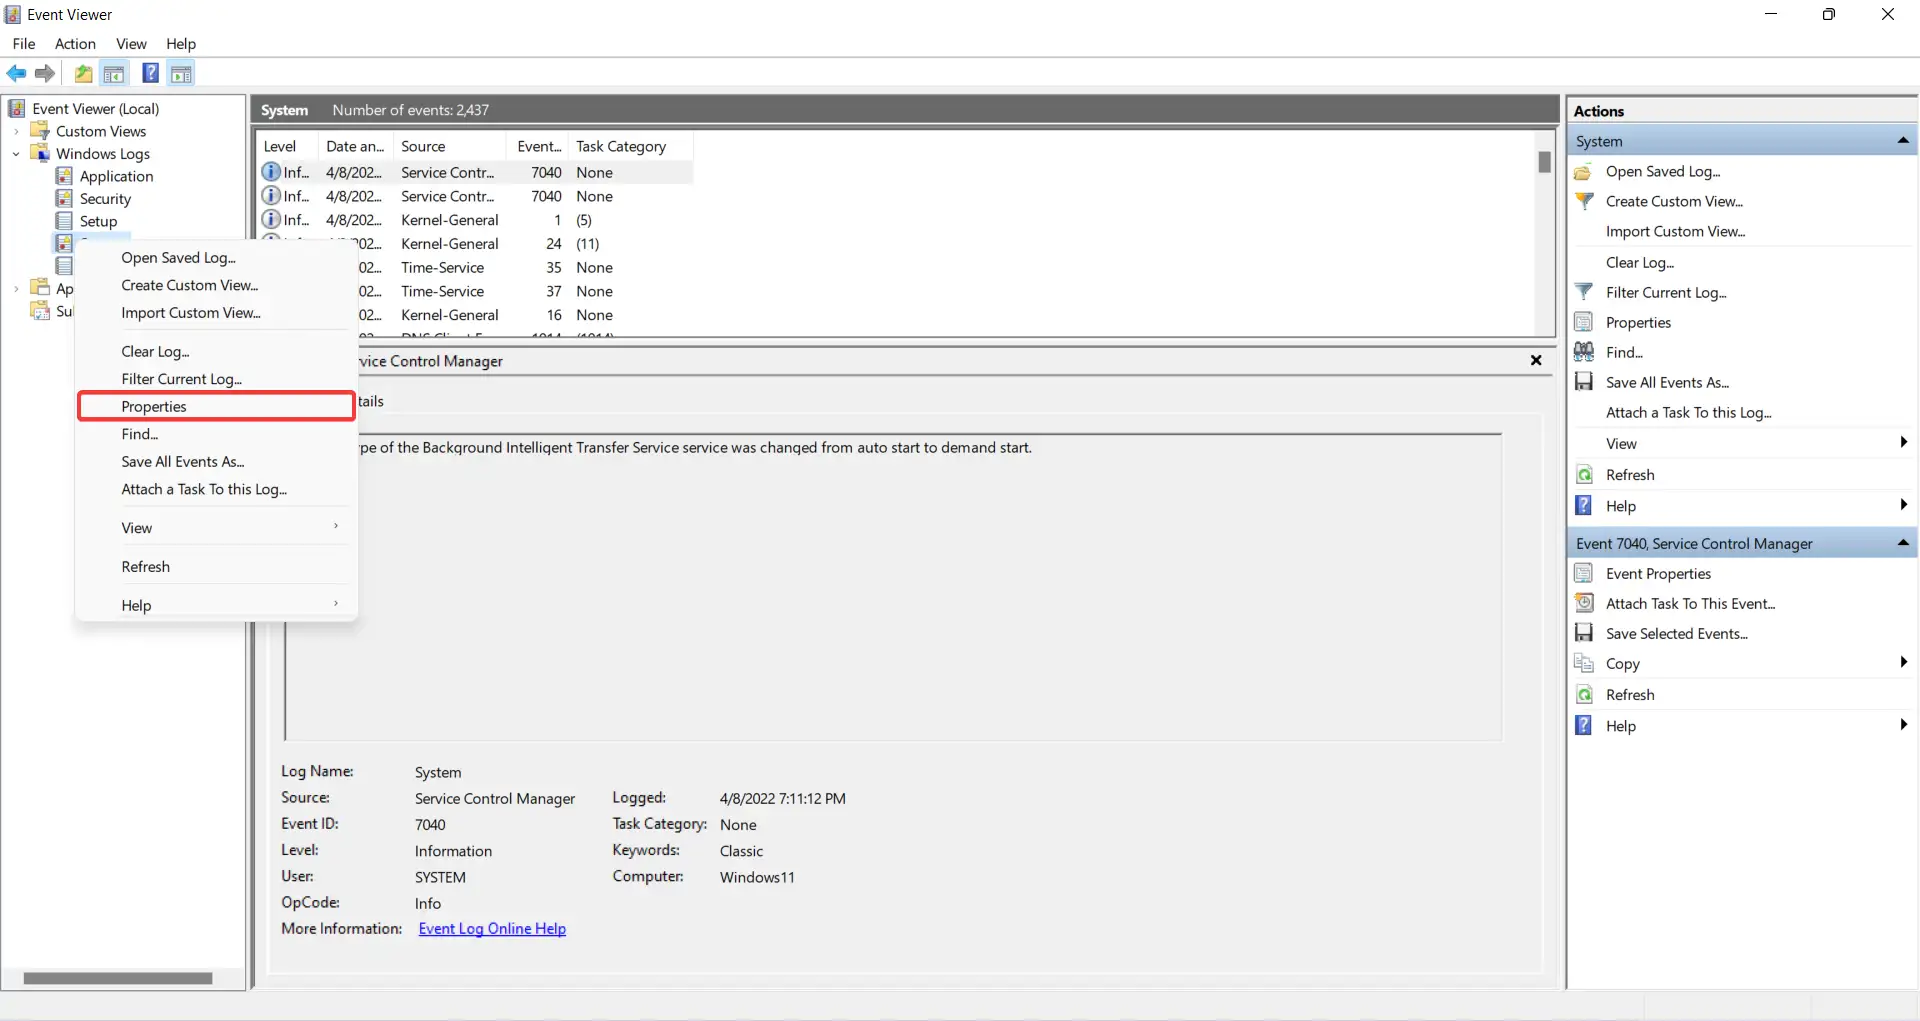The height and width of the screenshot is (1021, 1920).
Task: Open the Action menu in menu bar
Action: click(x=75, y=44)
